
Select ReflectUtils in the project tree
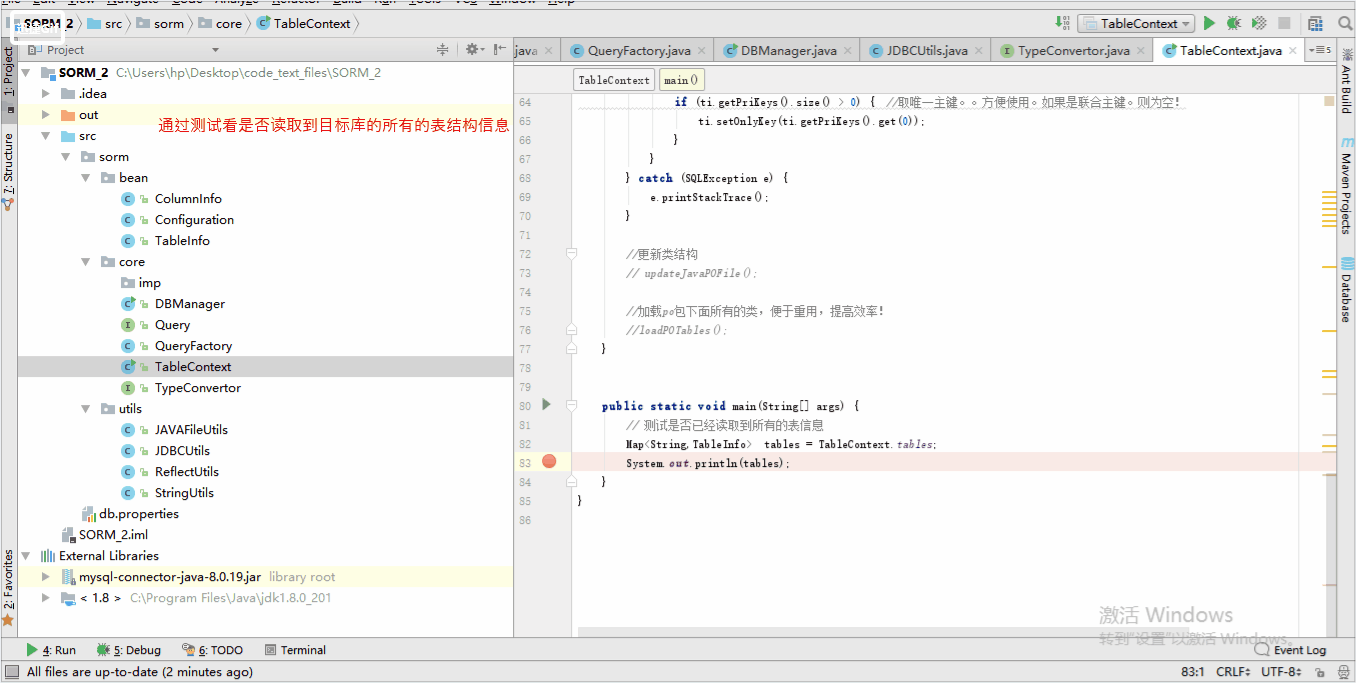(x=186, y=472)
